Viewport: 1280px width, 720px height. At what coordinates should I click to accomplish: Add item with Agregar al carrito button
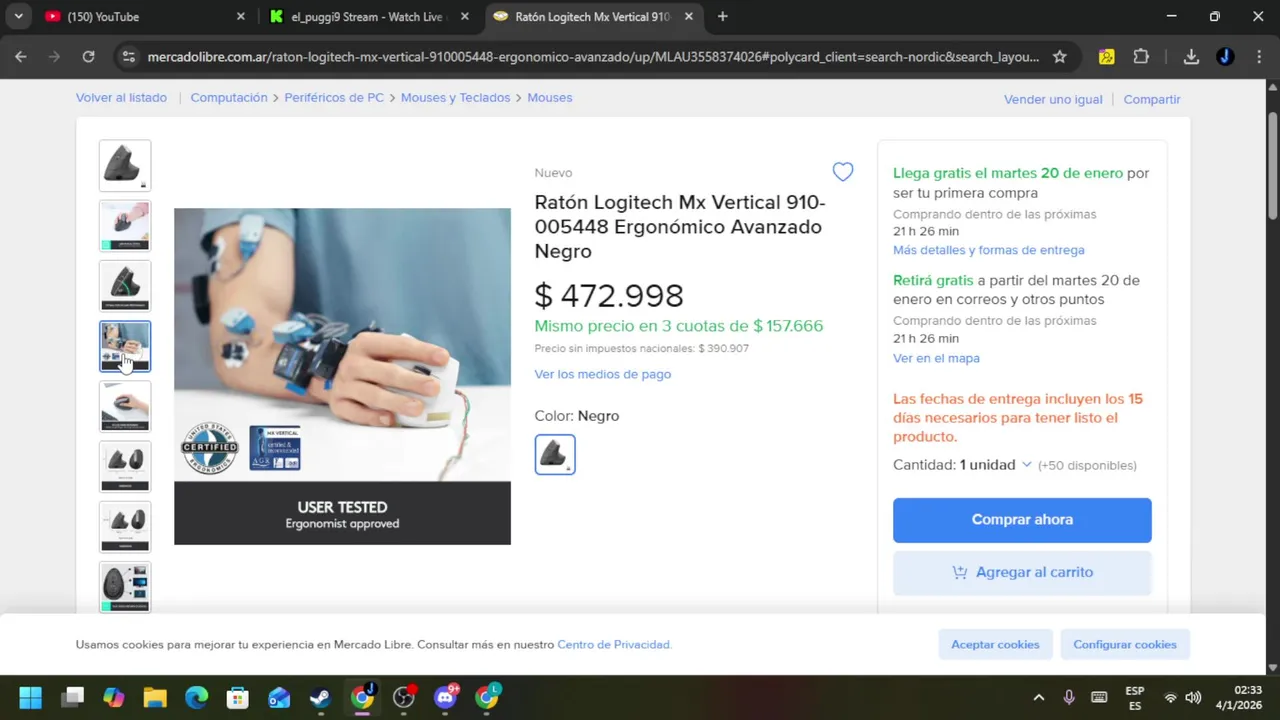(1022, 572)
